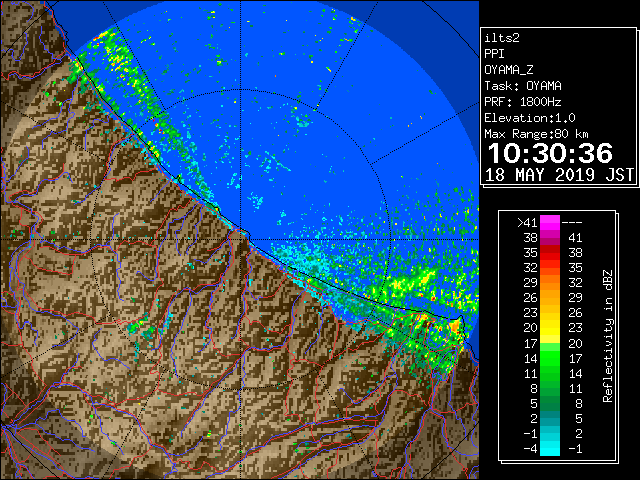Click the 'Task: OYAMA' line
640x480 pixels.
(523, 86)
